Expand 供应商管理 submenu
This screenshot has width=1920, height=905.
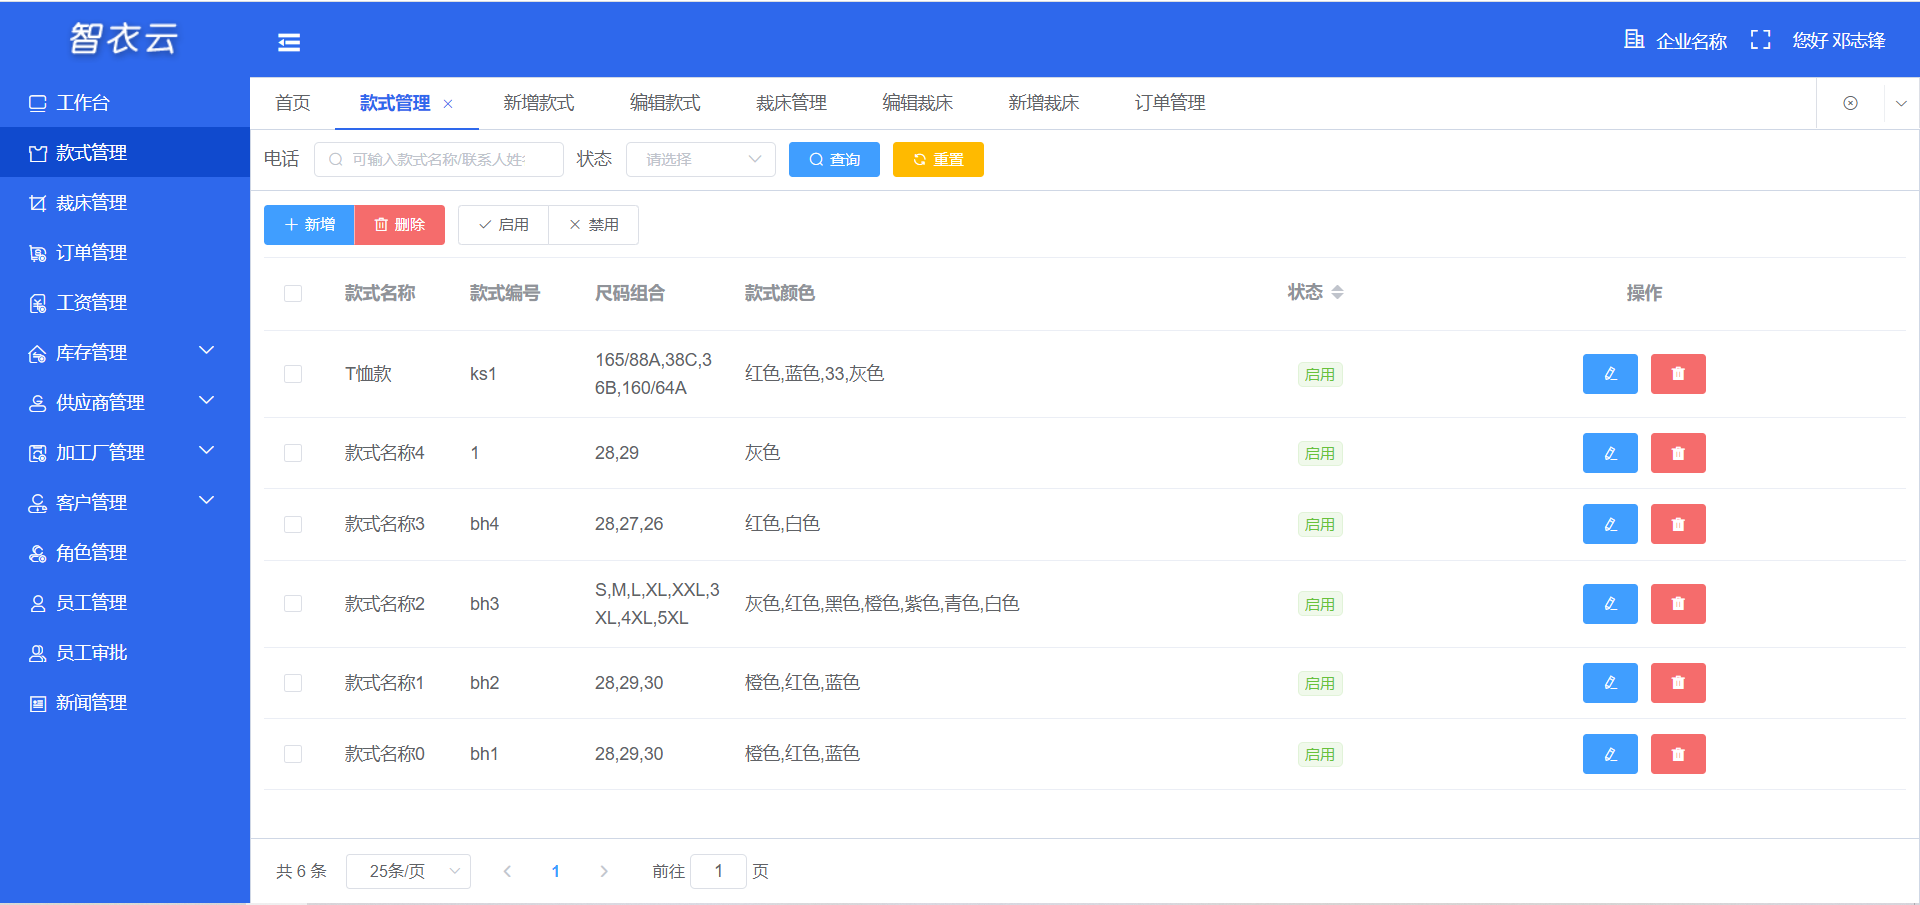point(125,402)
